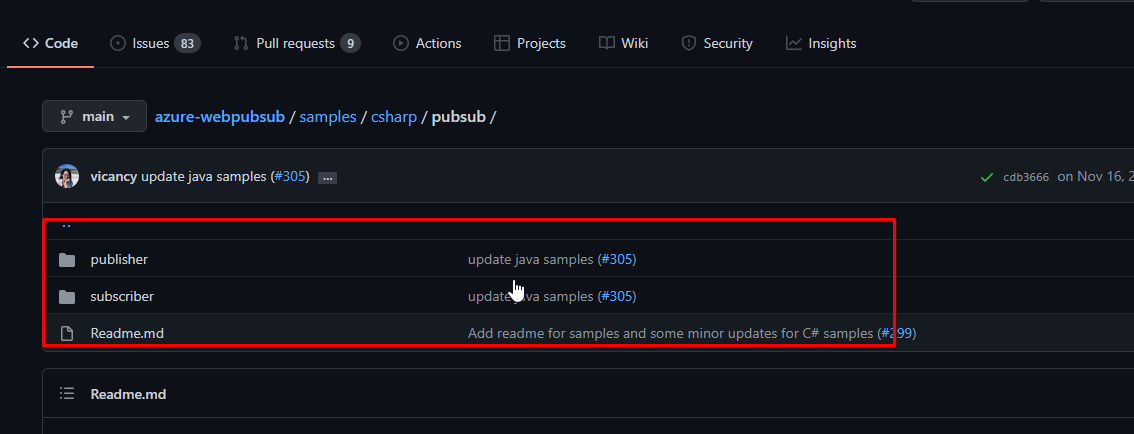Click vicancy's avatar thumbnail
This screenshot has height=434, width=1134.
[67, 177]
